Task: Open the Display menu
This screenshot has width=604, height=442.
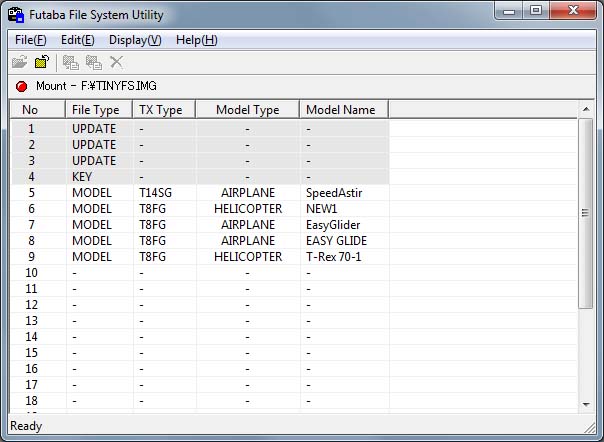Action: point(135,40)
